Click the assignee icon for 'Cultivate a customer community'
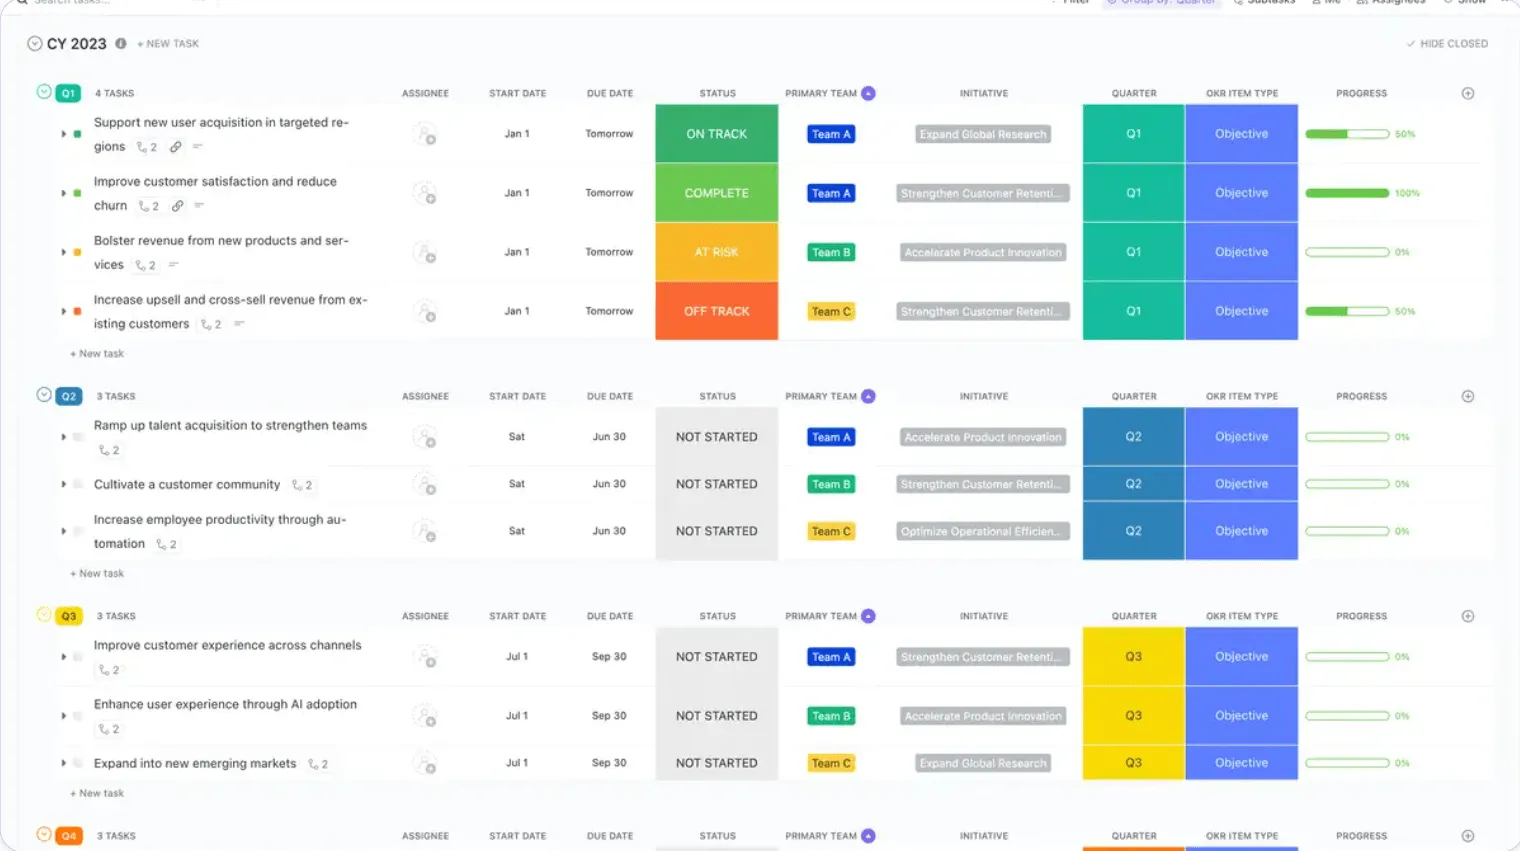Screen dimensions: 1520x851 (425, 484)
